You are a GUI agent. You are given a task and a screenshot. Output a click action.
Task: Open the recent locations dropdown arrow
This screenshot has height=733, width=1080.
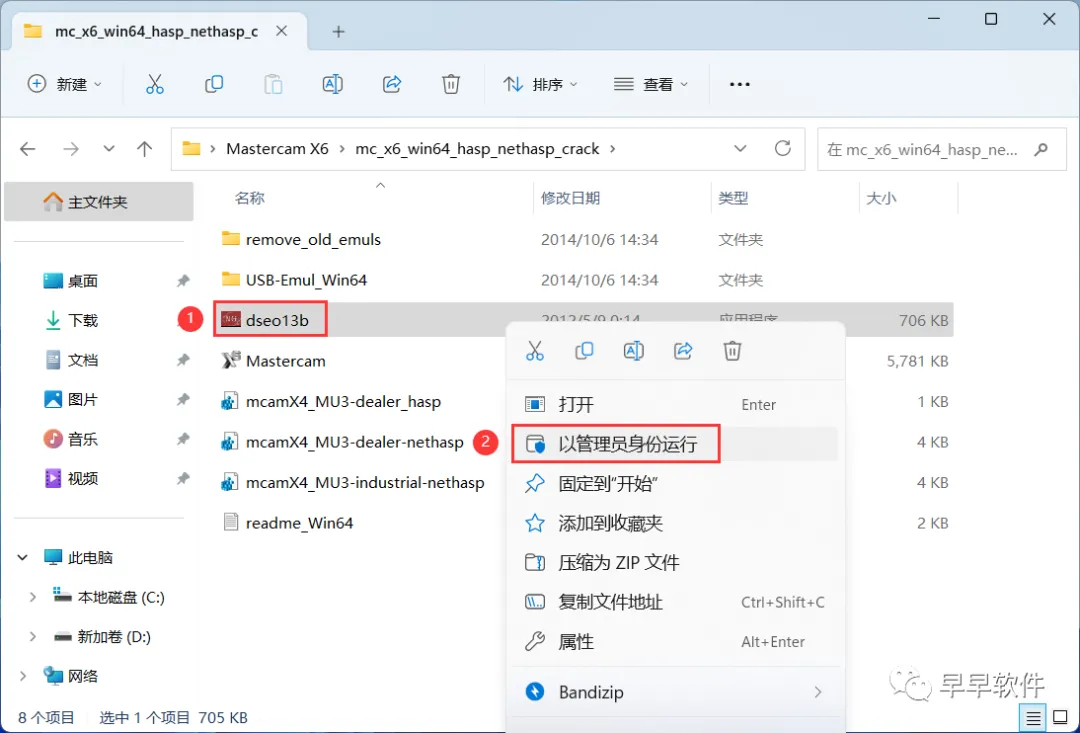pyautogui.click(x=109, y=149)
